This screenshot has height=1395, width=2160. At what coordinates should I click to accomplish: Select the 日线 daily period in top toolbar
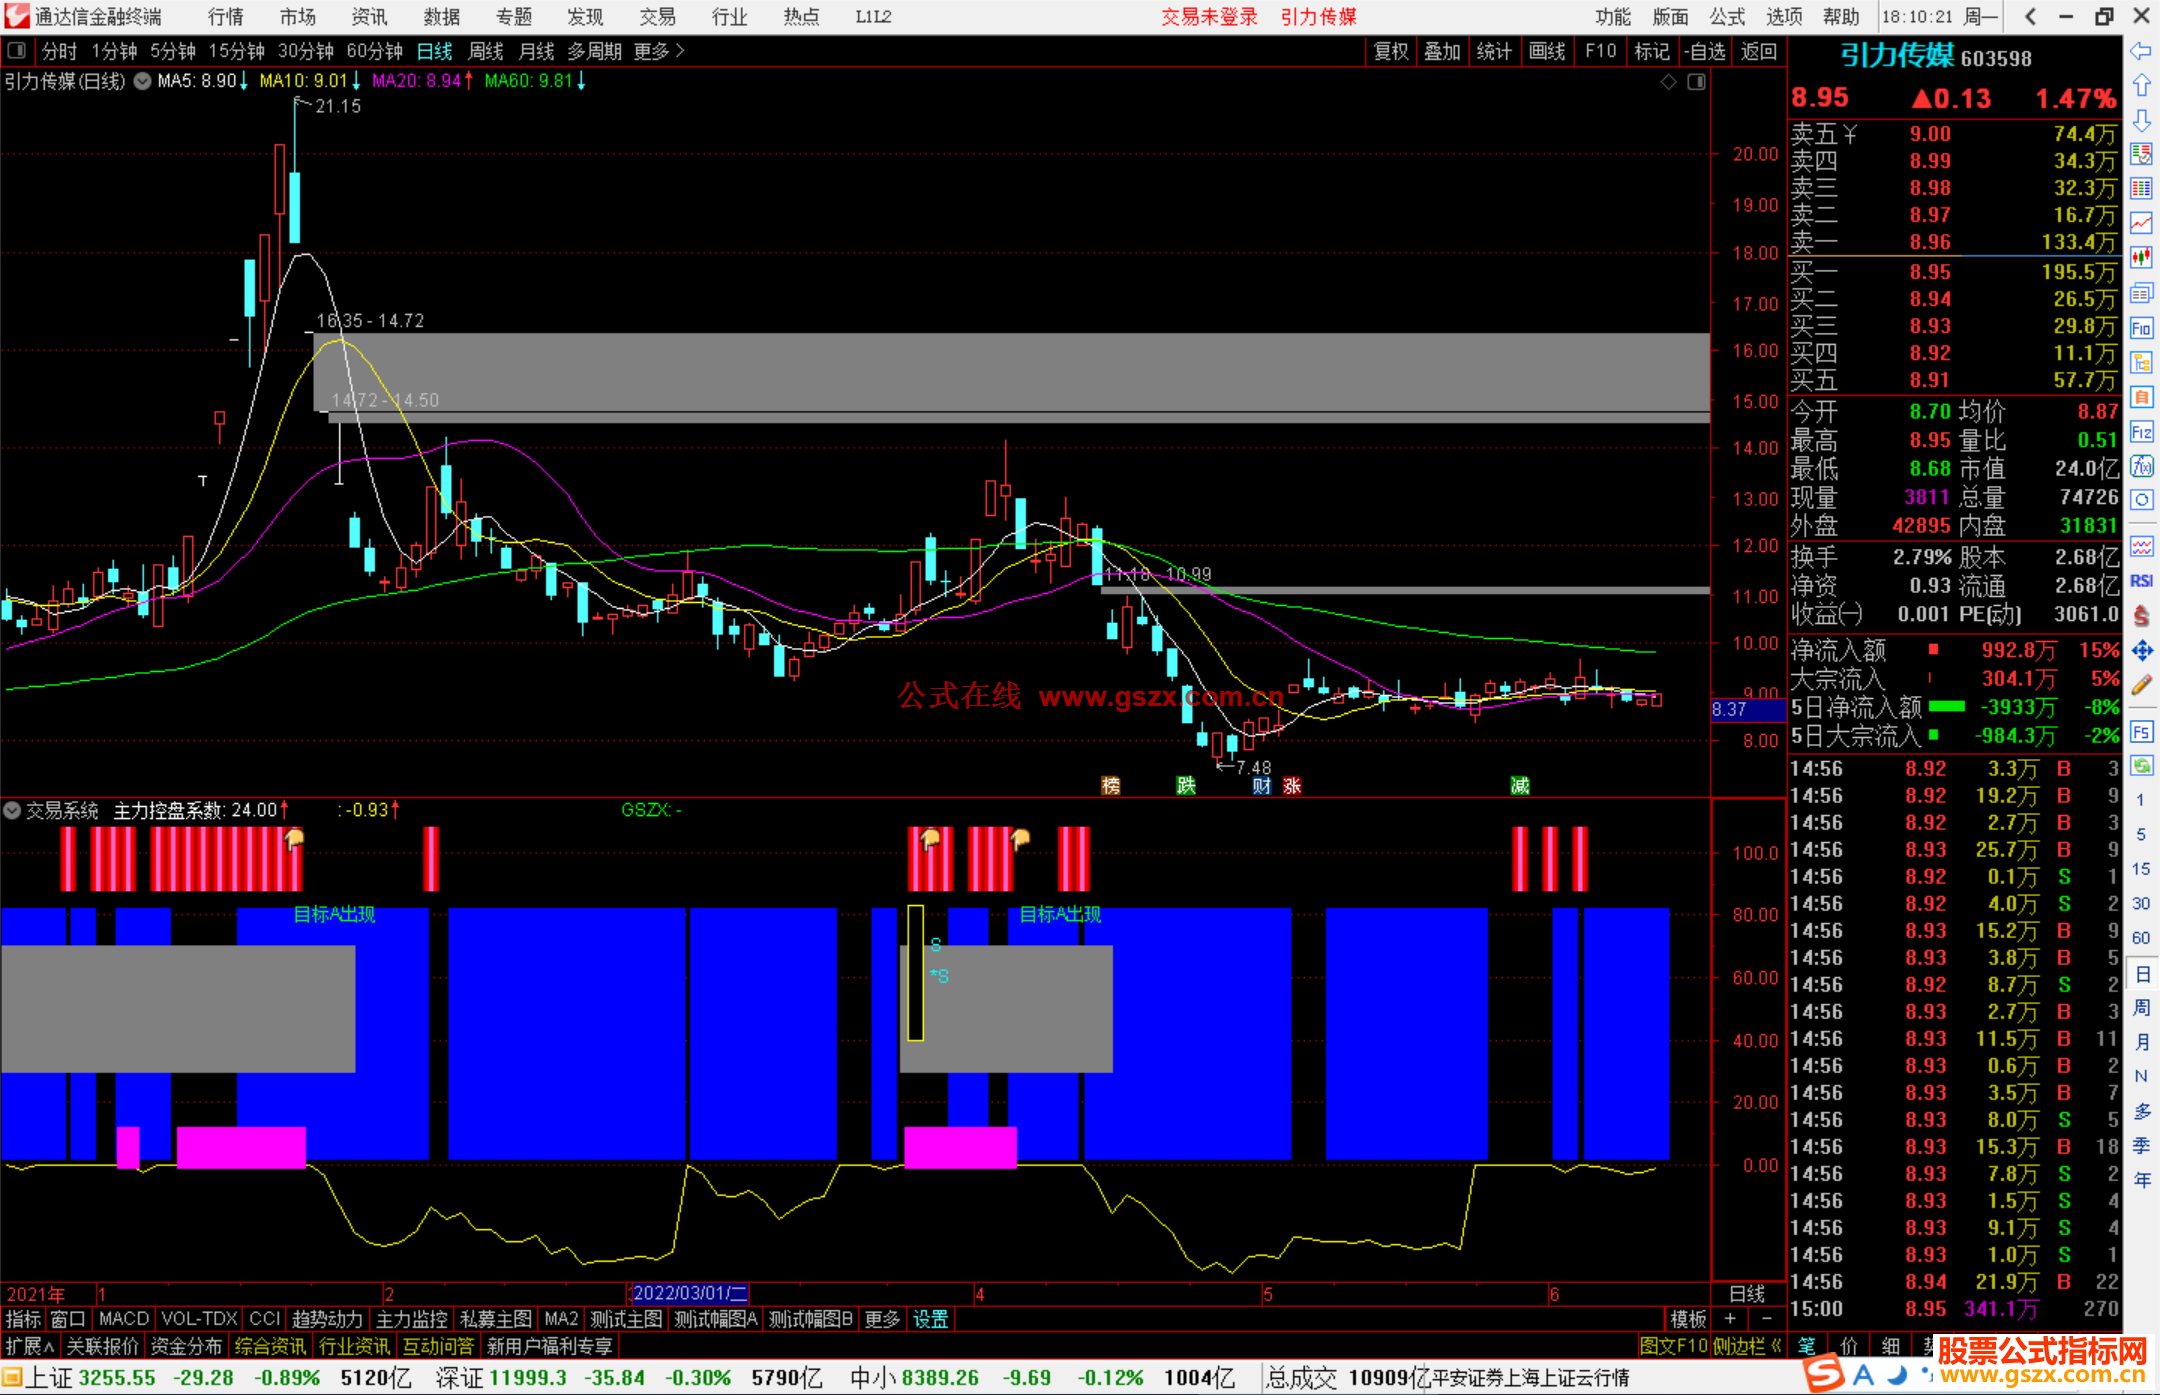434,51
